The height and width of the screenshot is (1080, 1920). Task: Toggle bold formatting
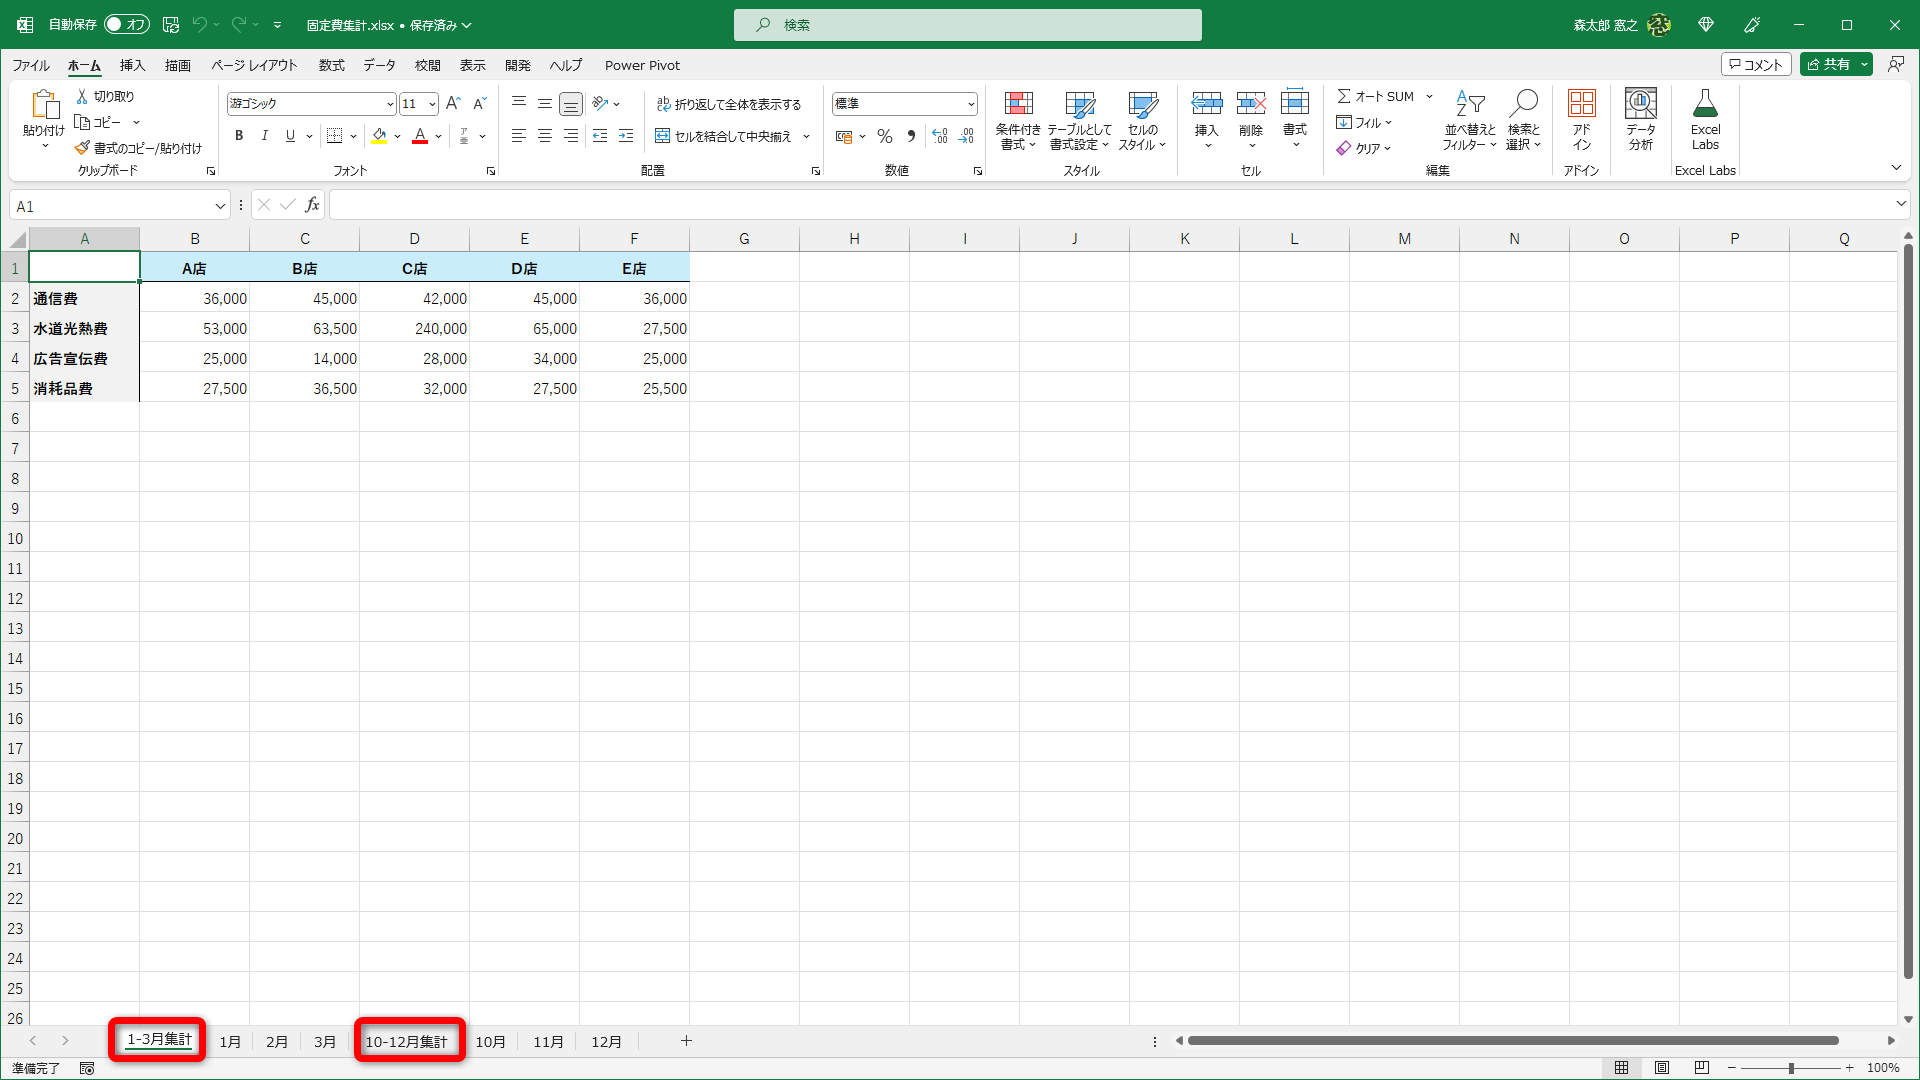point(239,136)
